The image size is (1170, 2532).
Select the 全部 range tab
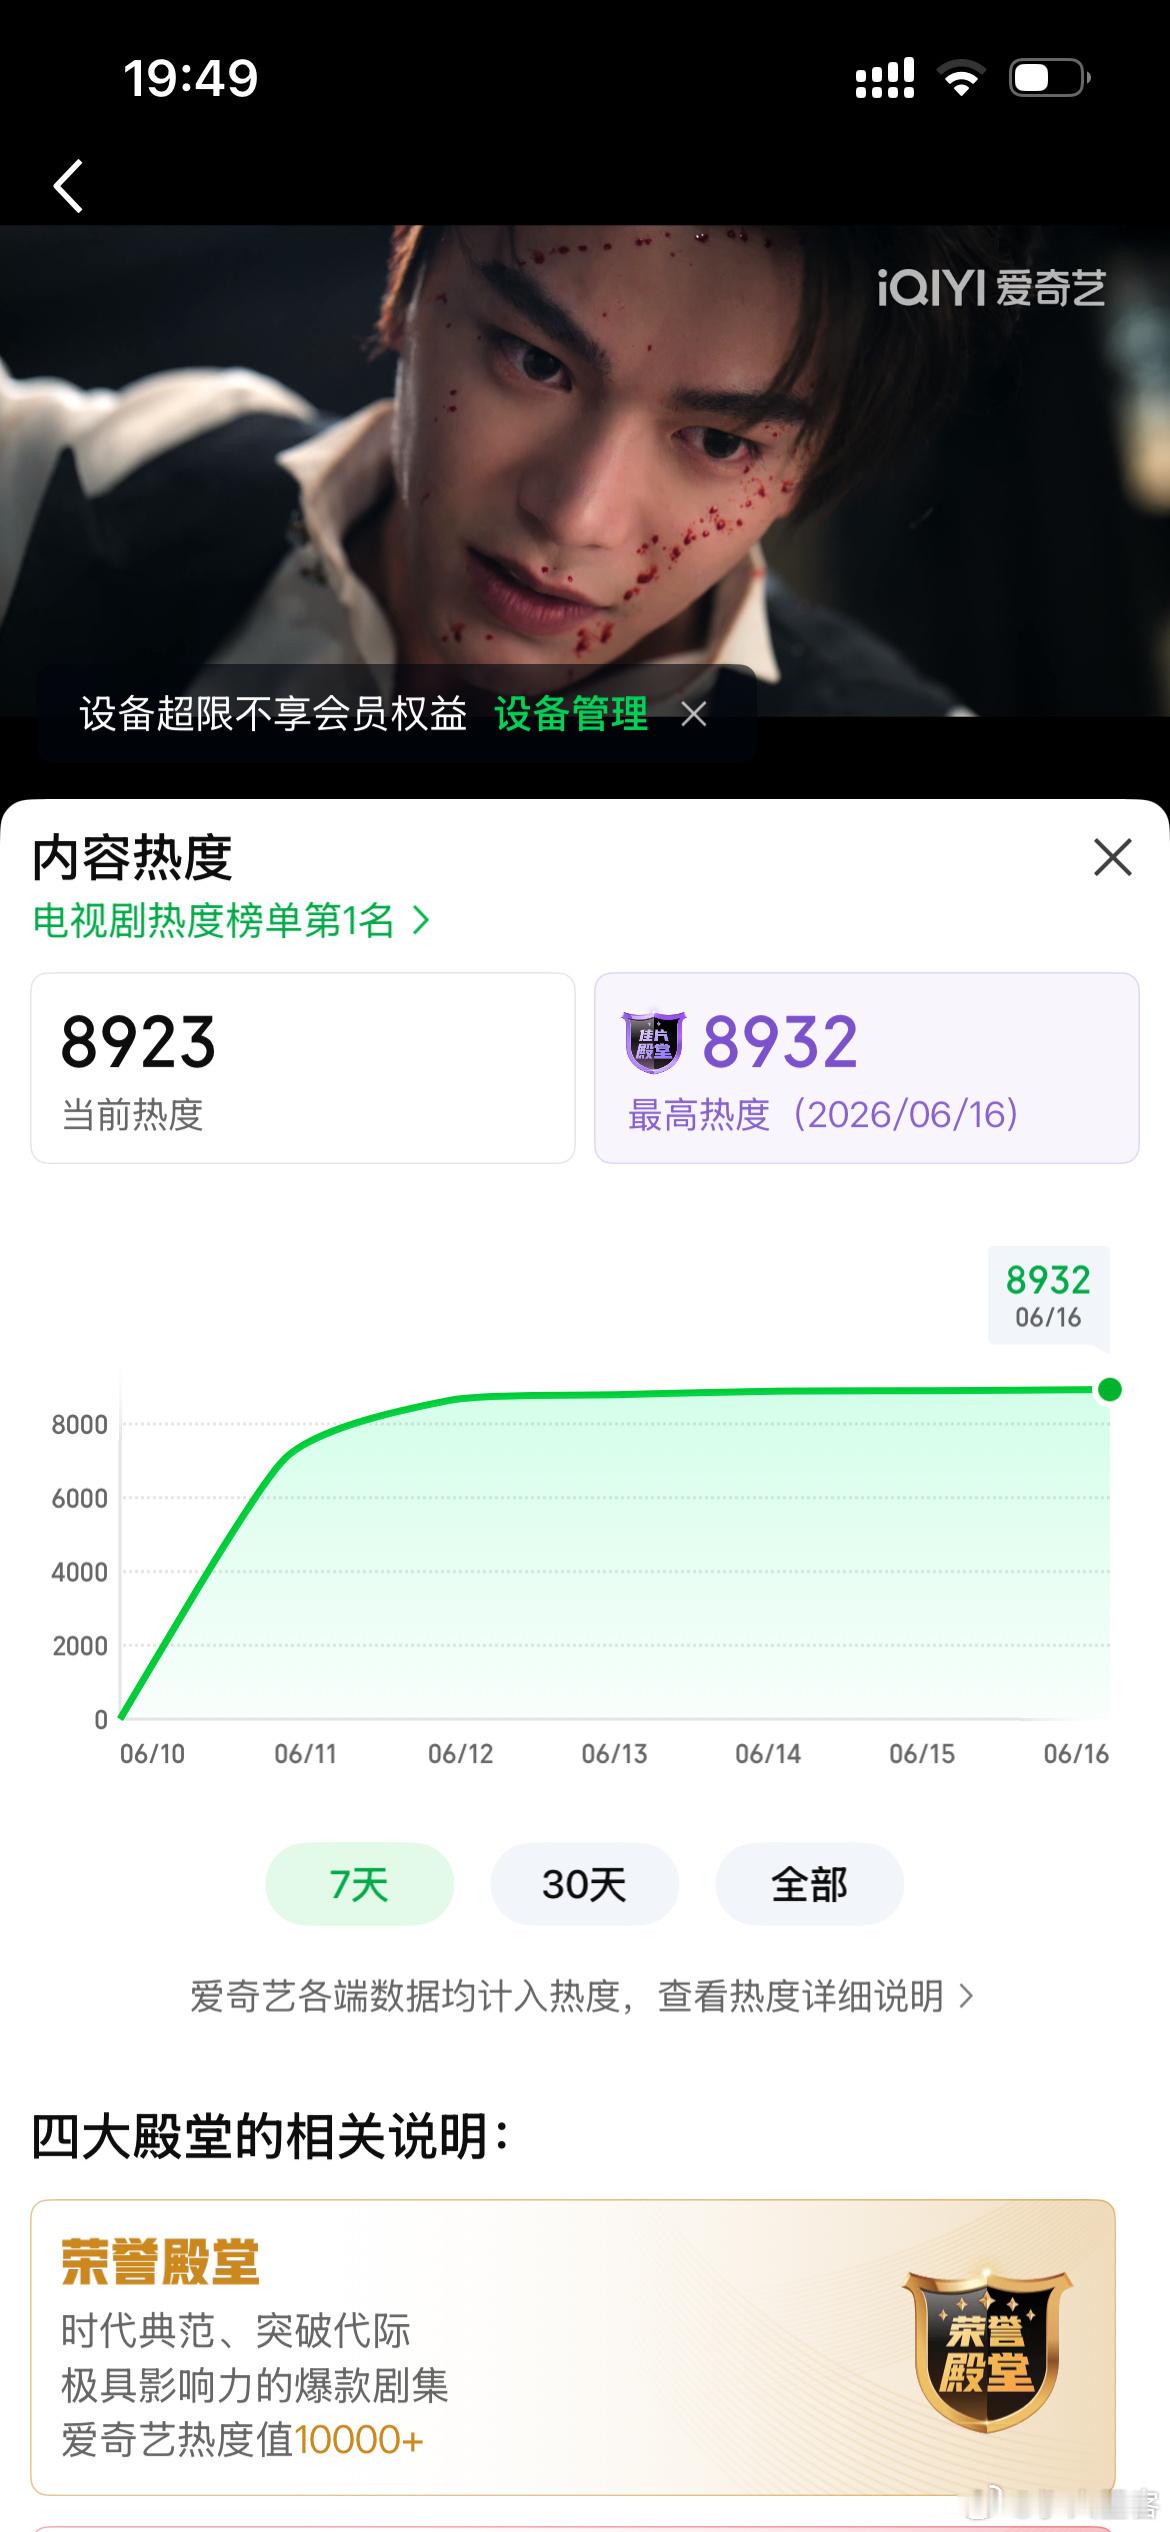(x=810, y=1884)
